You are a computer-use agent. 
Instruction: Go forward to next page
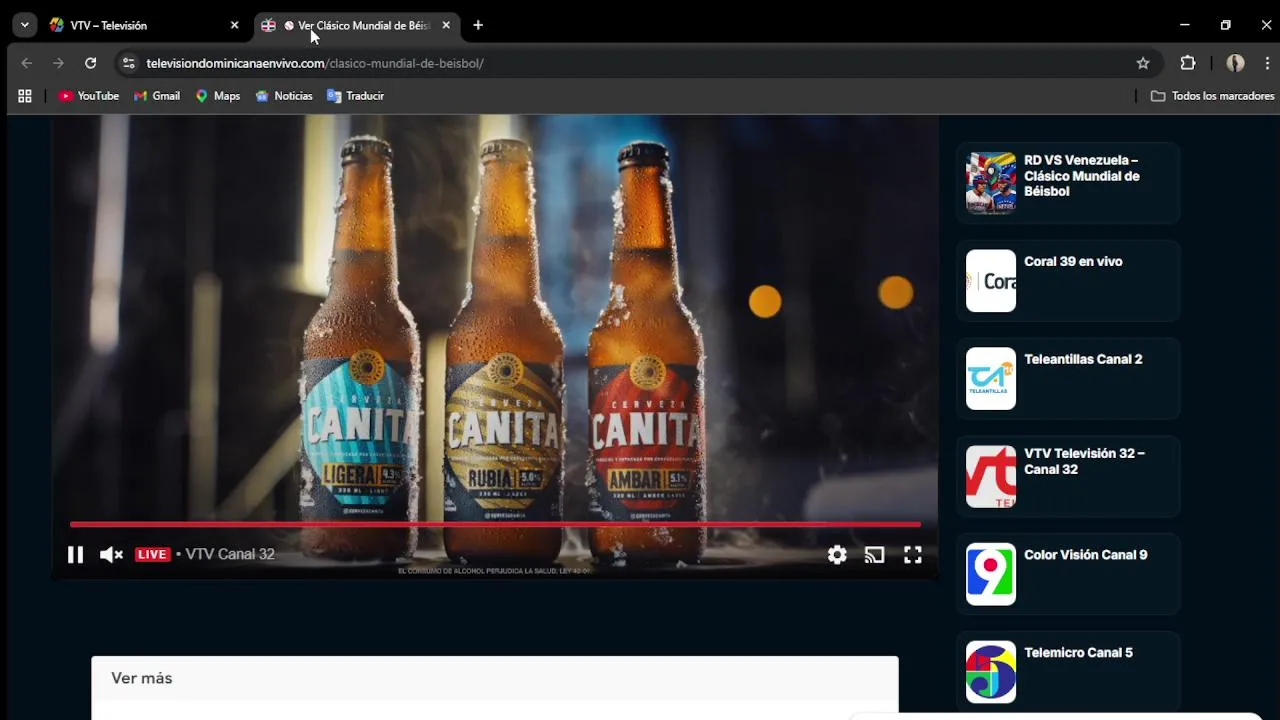[x=58, y=63]
